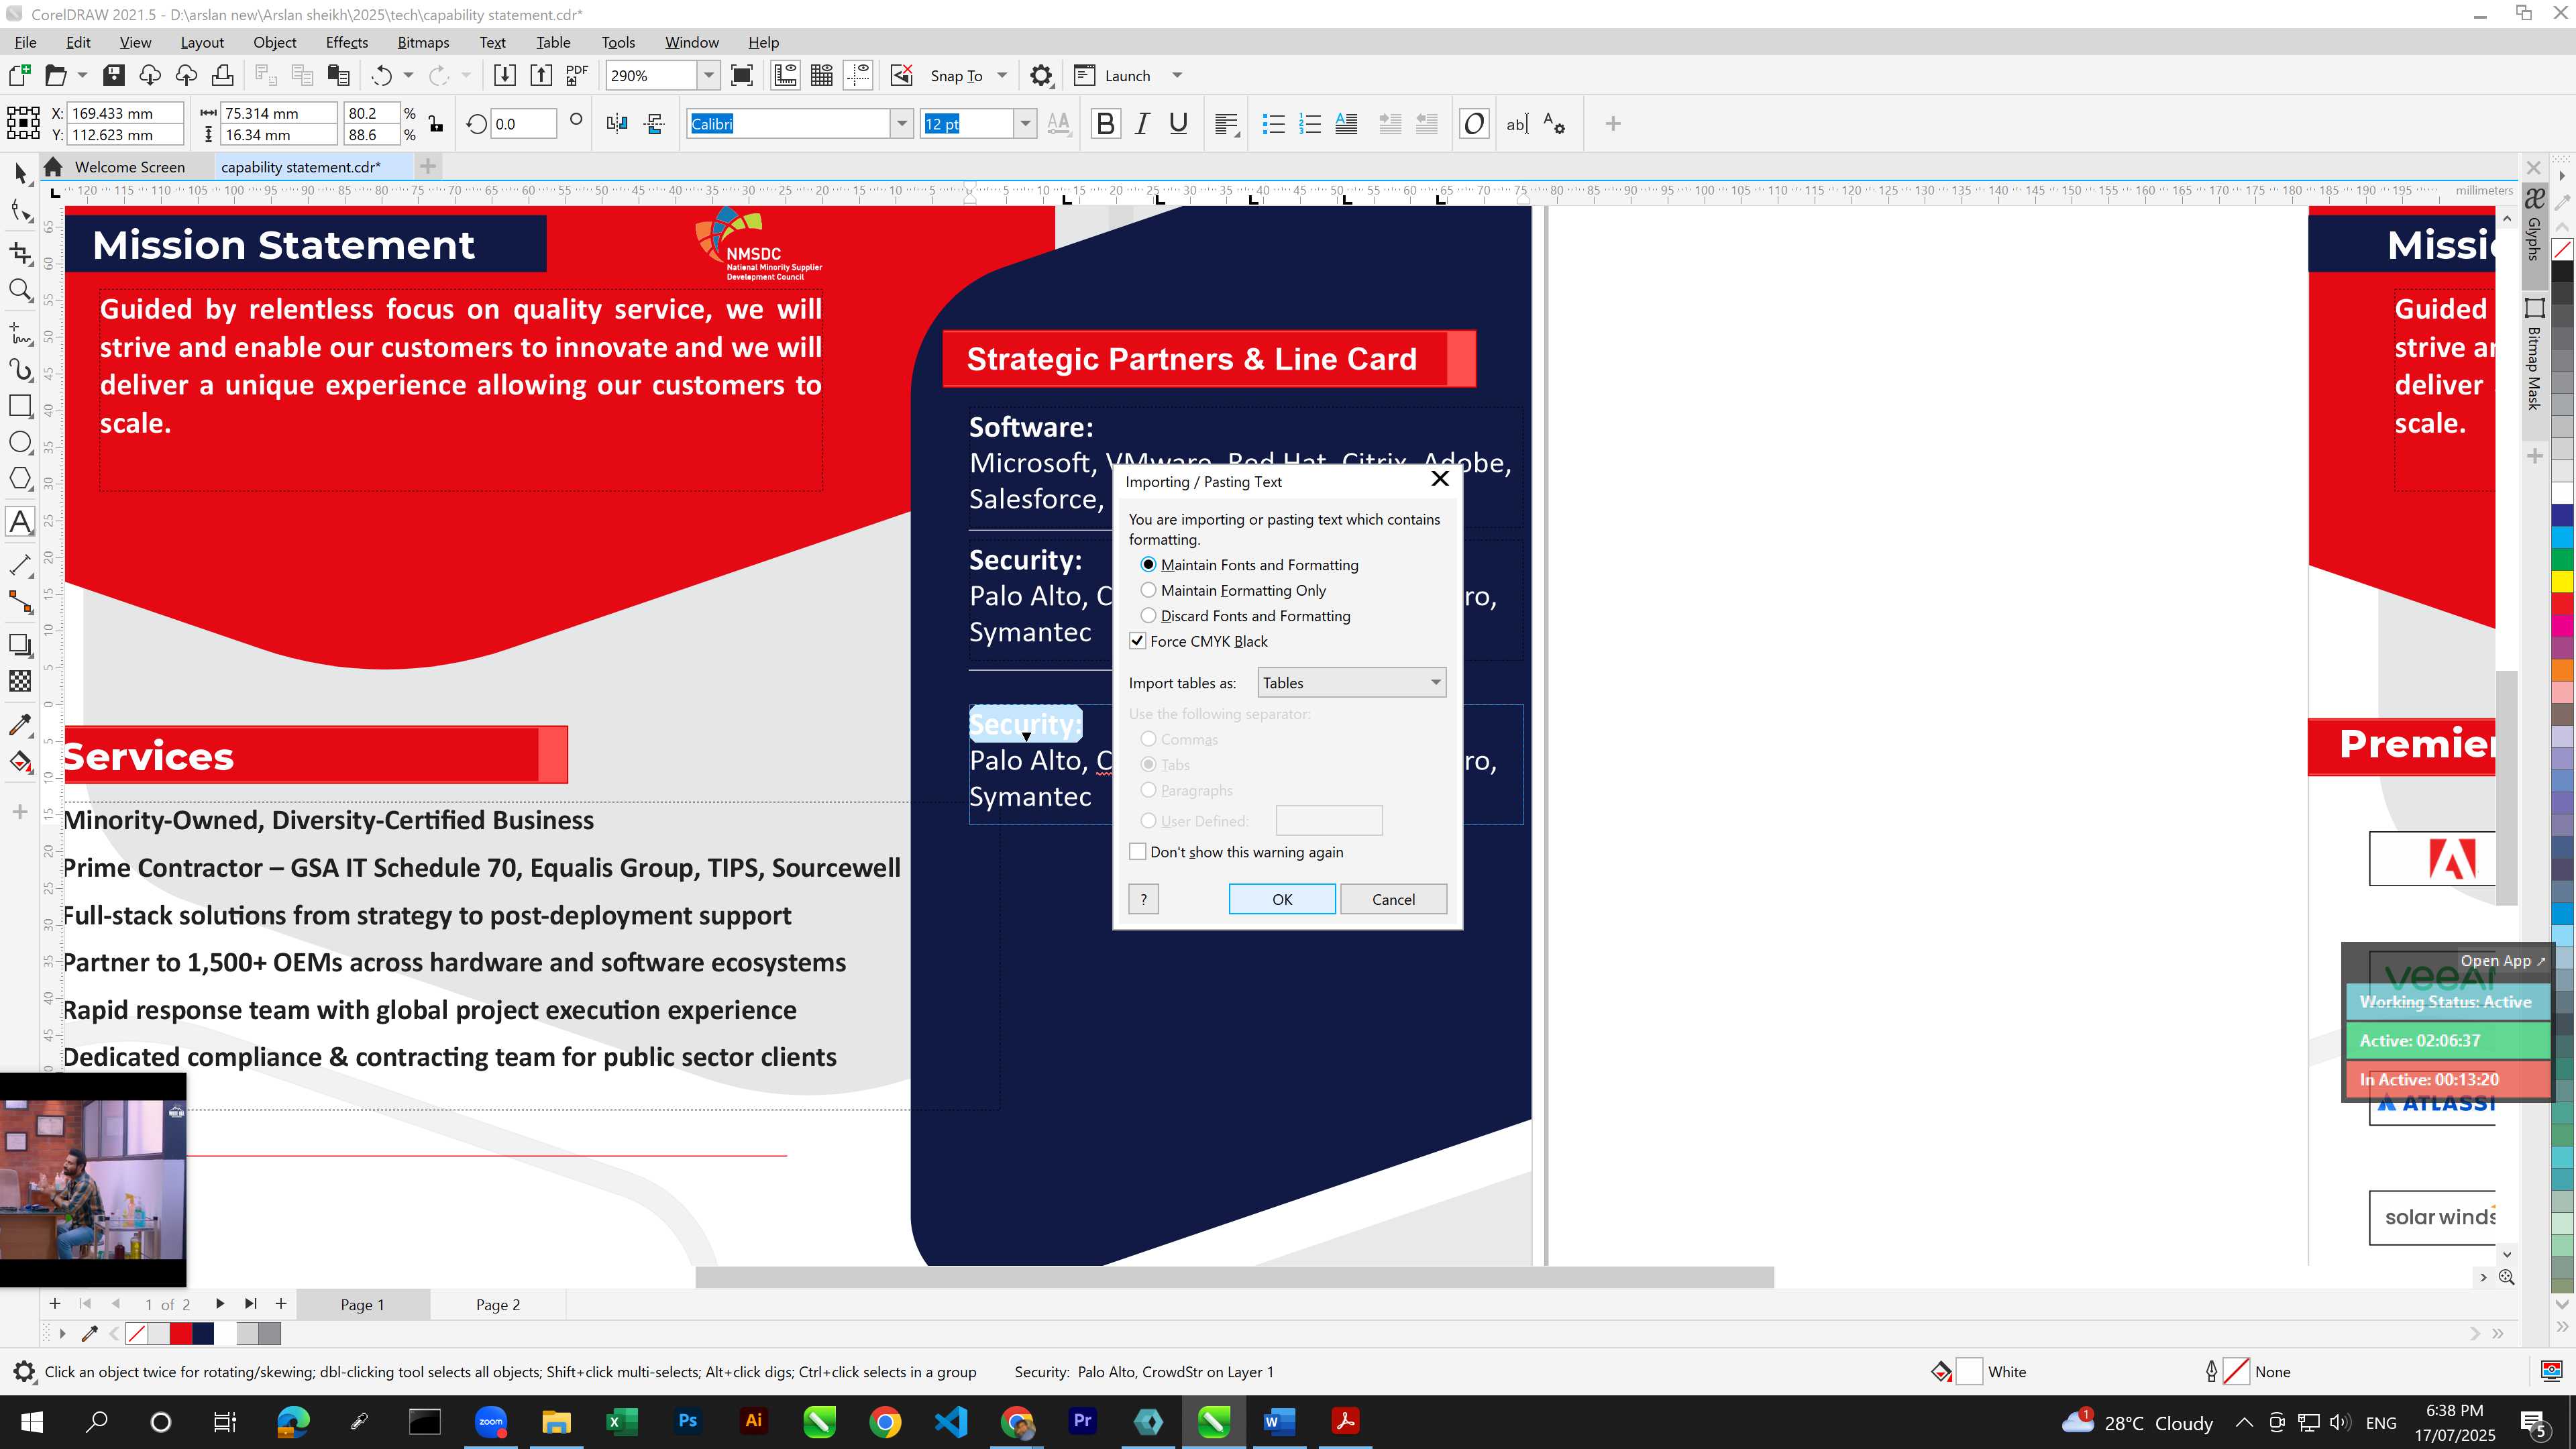Select the Text tool

pos(21,522)
